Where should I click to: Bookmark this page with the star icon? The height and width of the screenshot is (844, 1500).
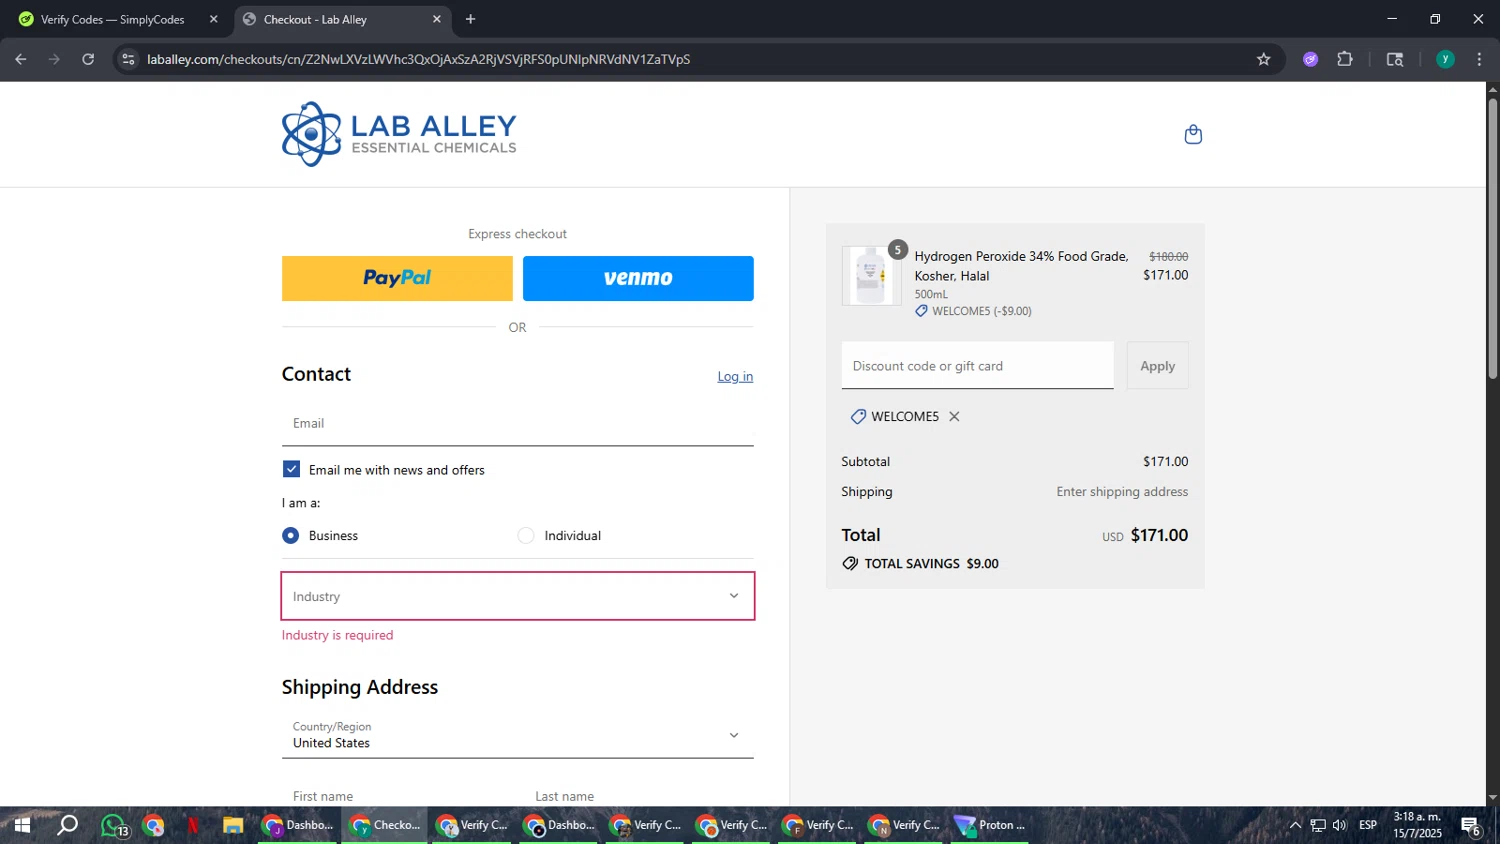[x=1264, y=59]
